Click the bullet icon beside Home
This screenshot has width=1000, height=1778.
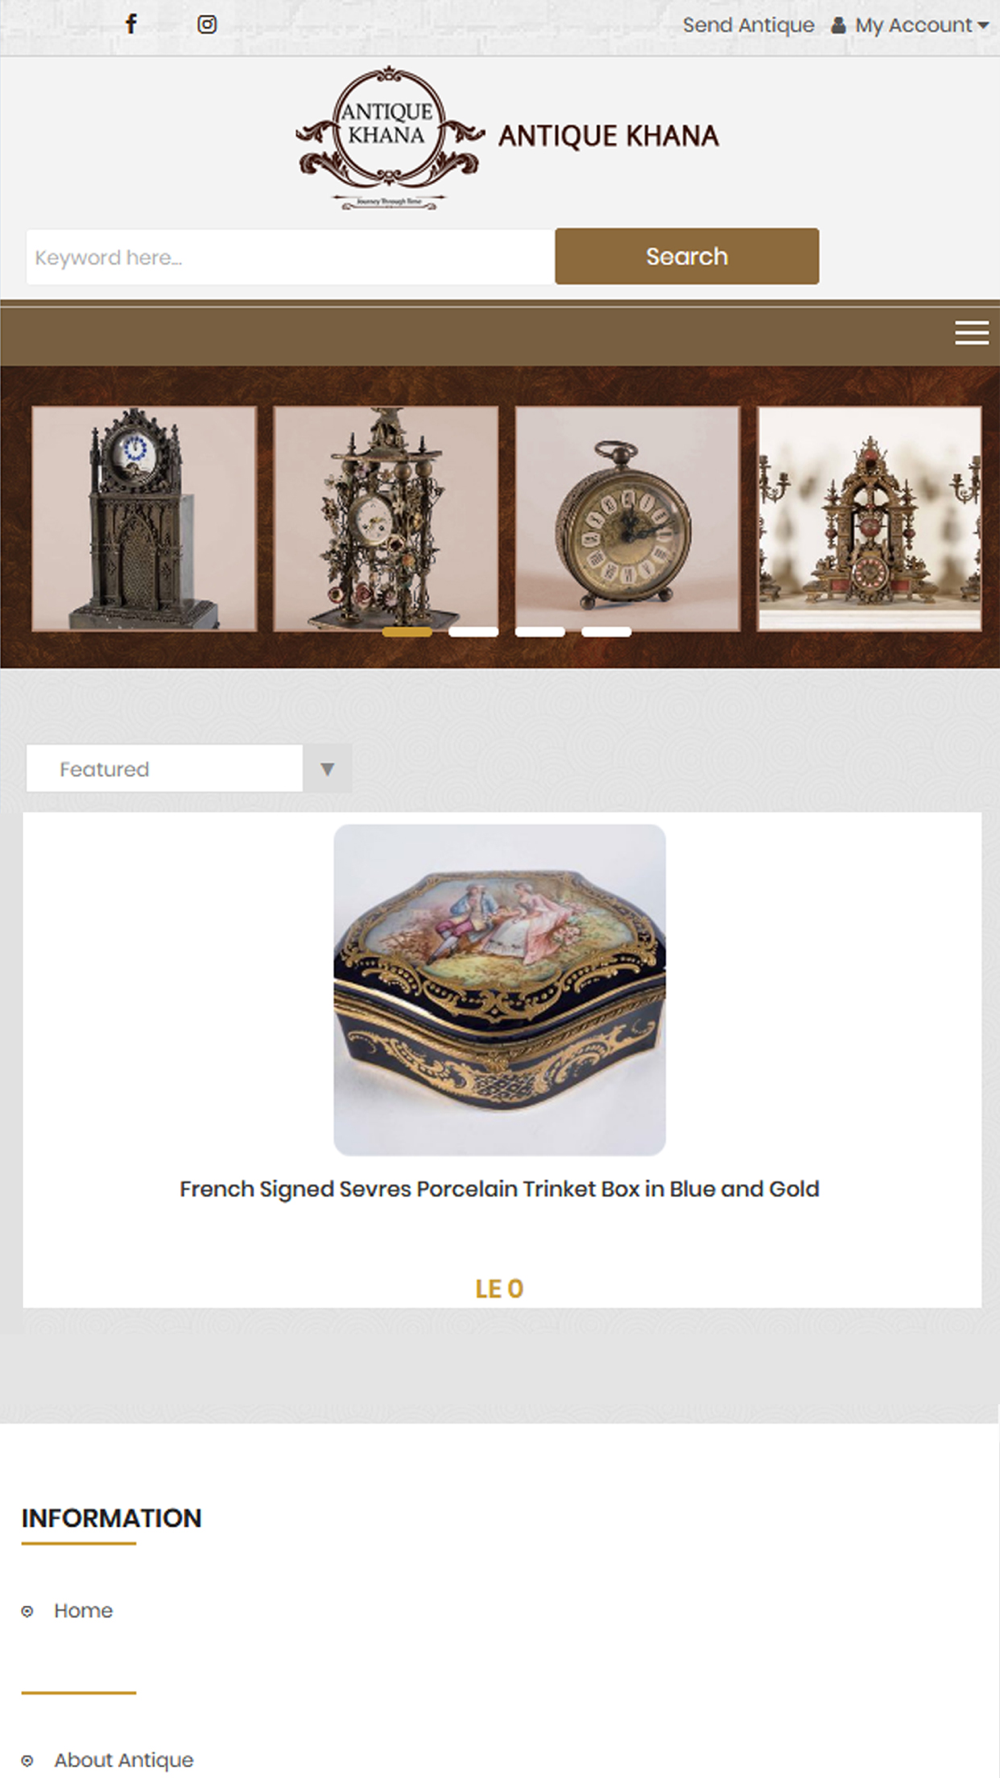(27, 1611)
